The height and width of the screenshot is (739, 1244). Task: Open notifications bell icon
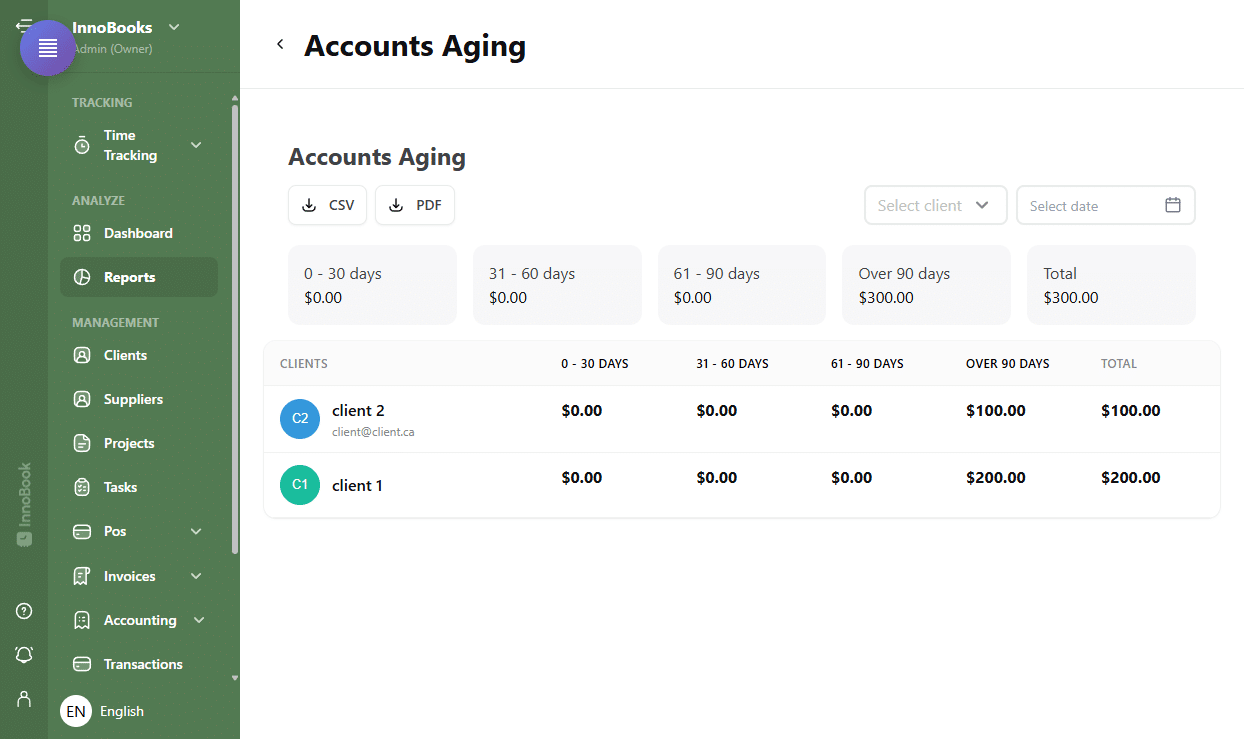click(x=24, y=654)
